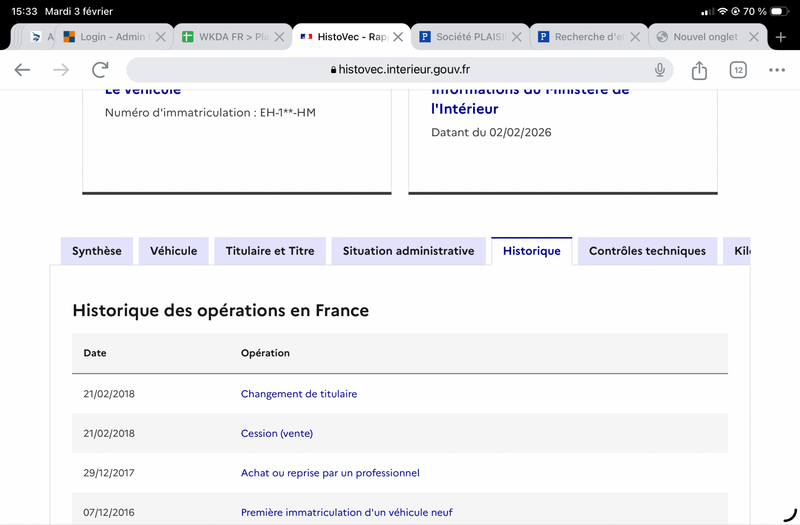The height and width of the screenshot is (525, 800).
Task: Tap the microphone voice search icon
Action: [660, 70]
